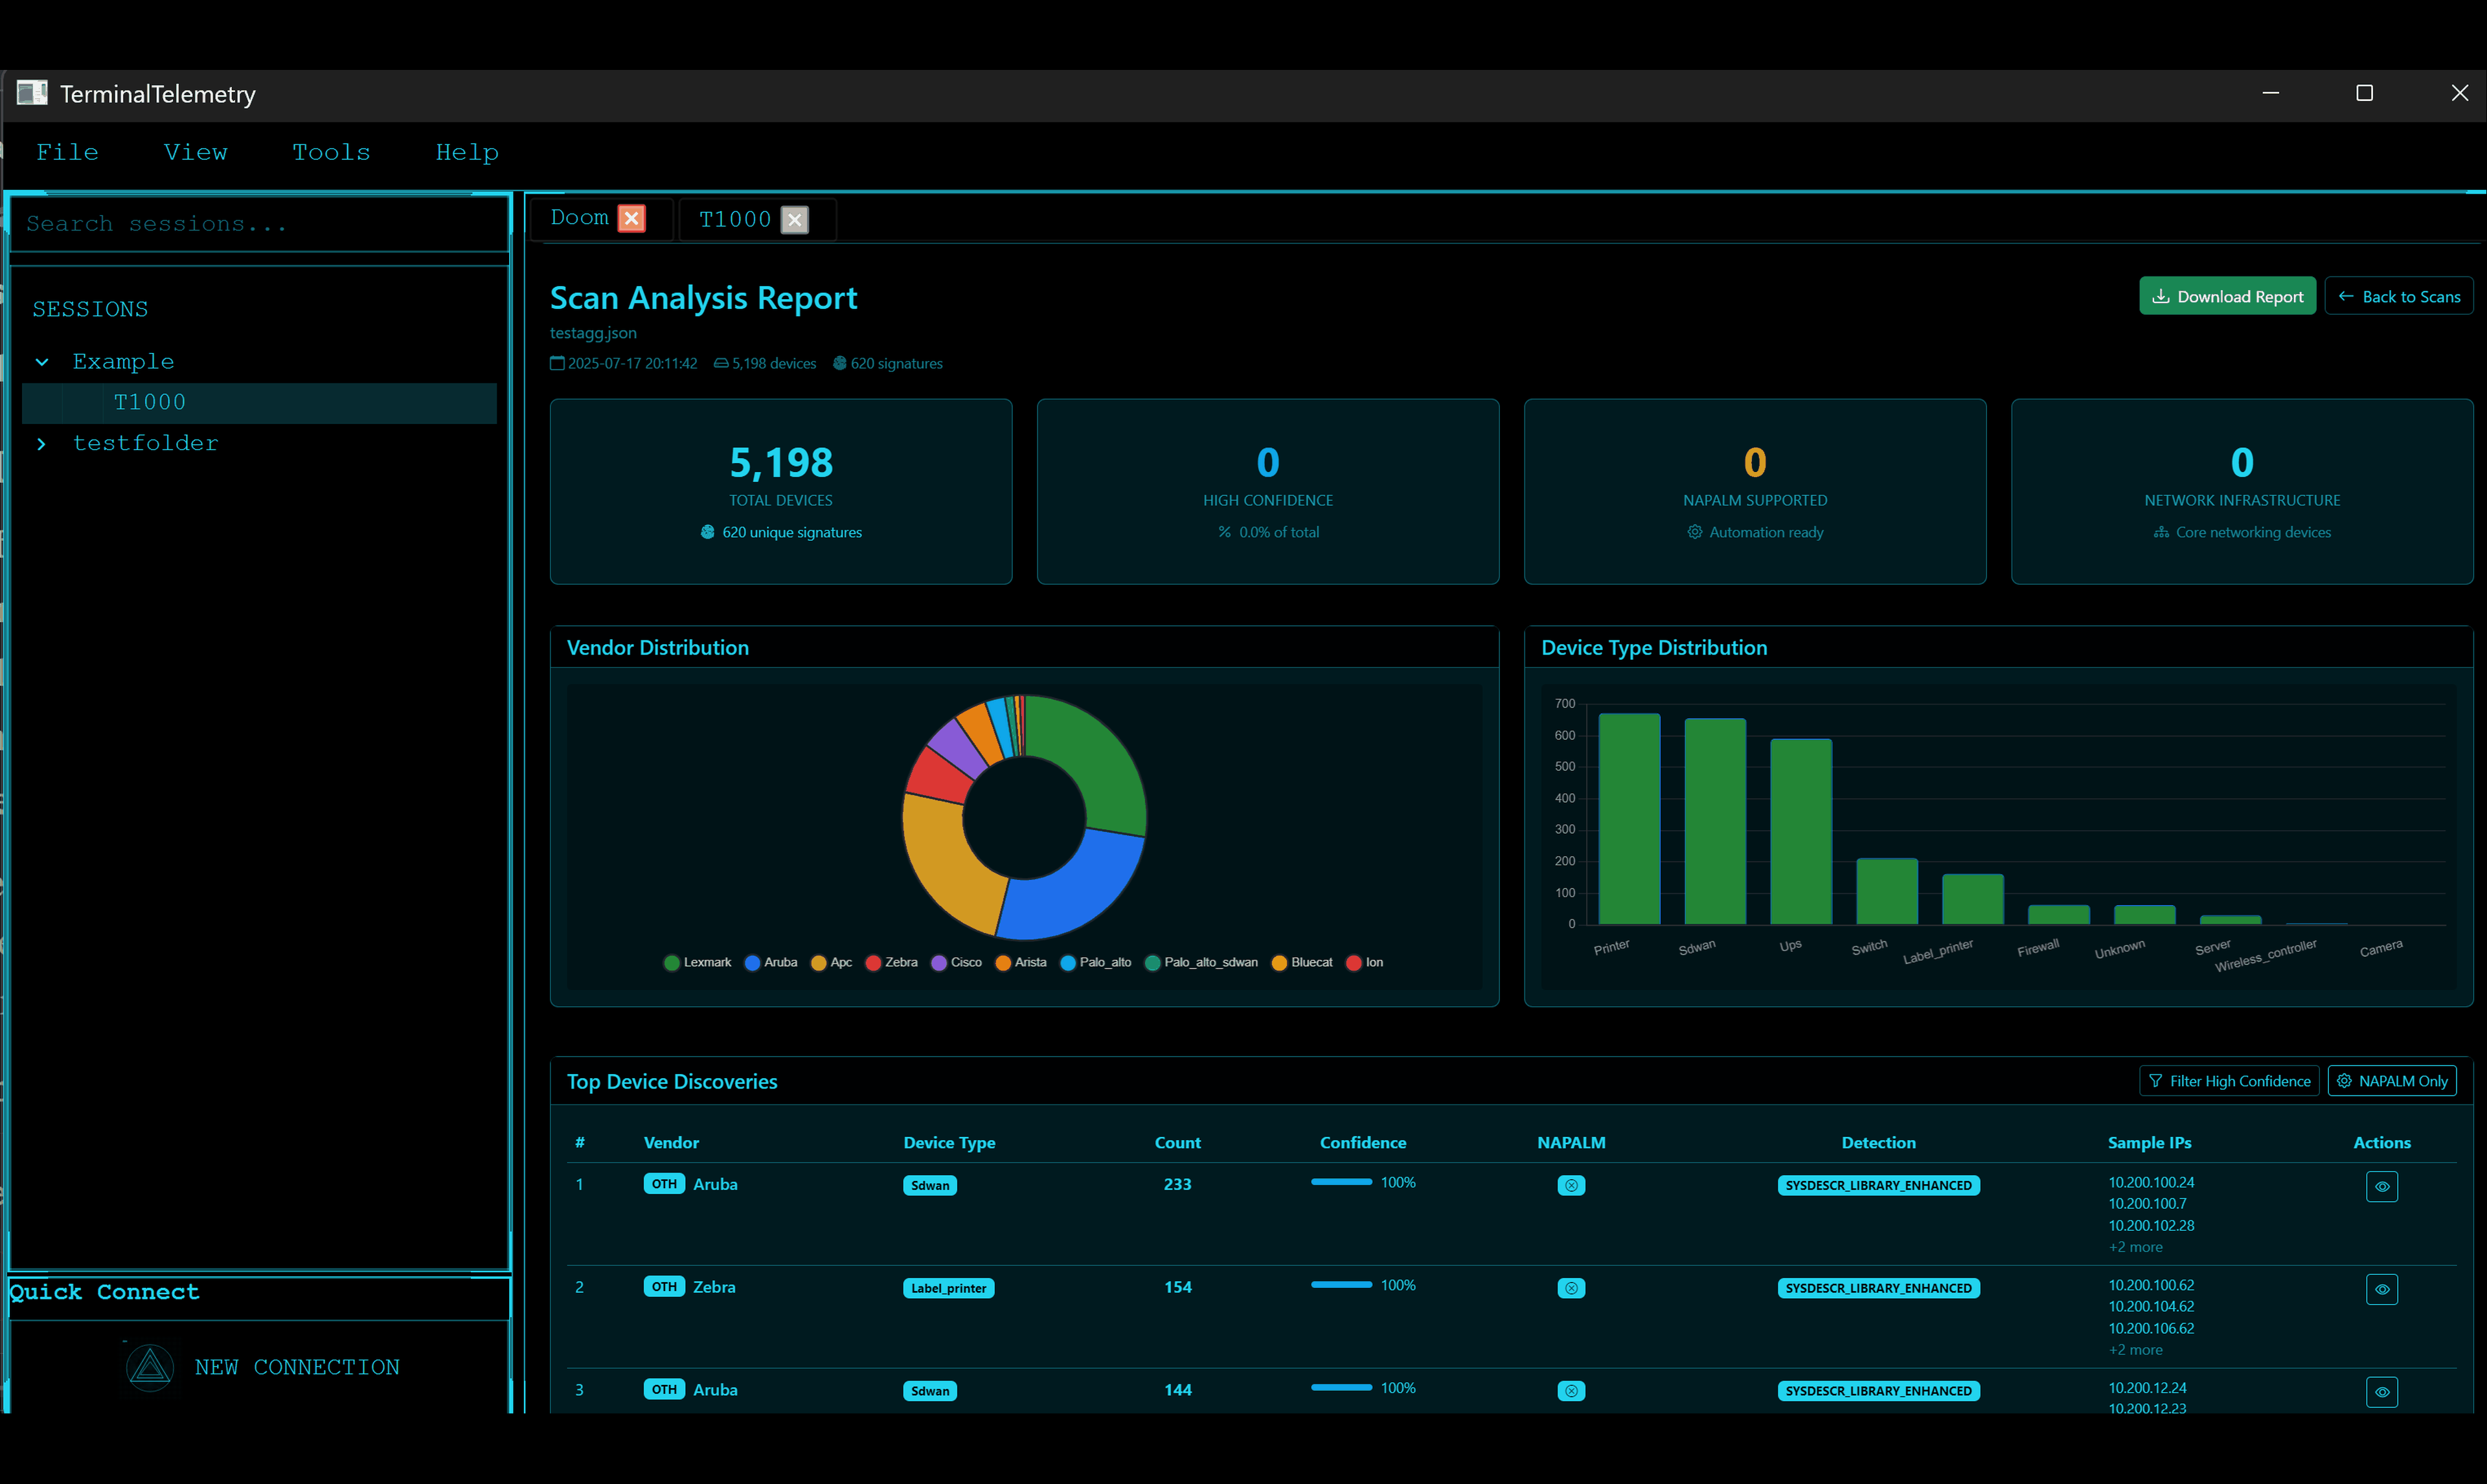Expand the testfolder chevron
This screenshot has width=2487, height=1484.
point(42,444)
